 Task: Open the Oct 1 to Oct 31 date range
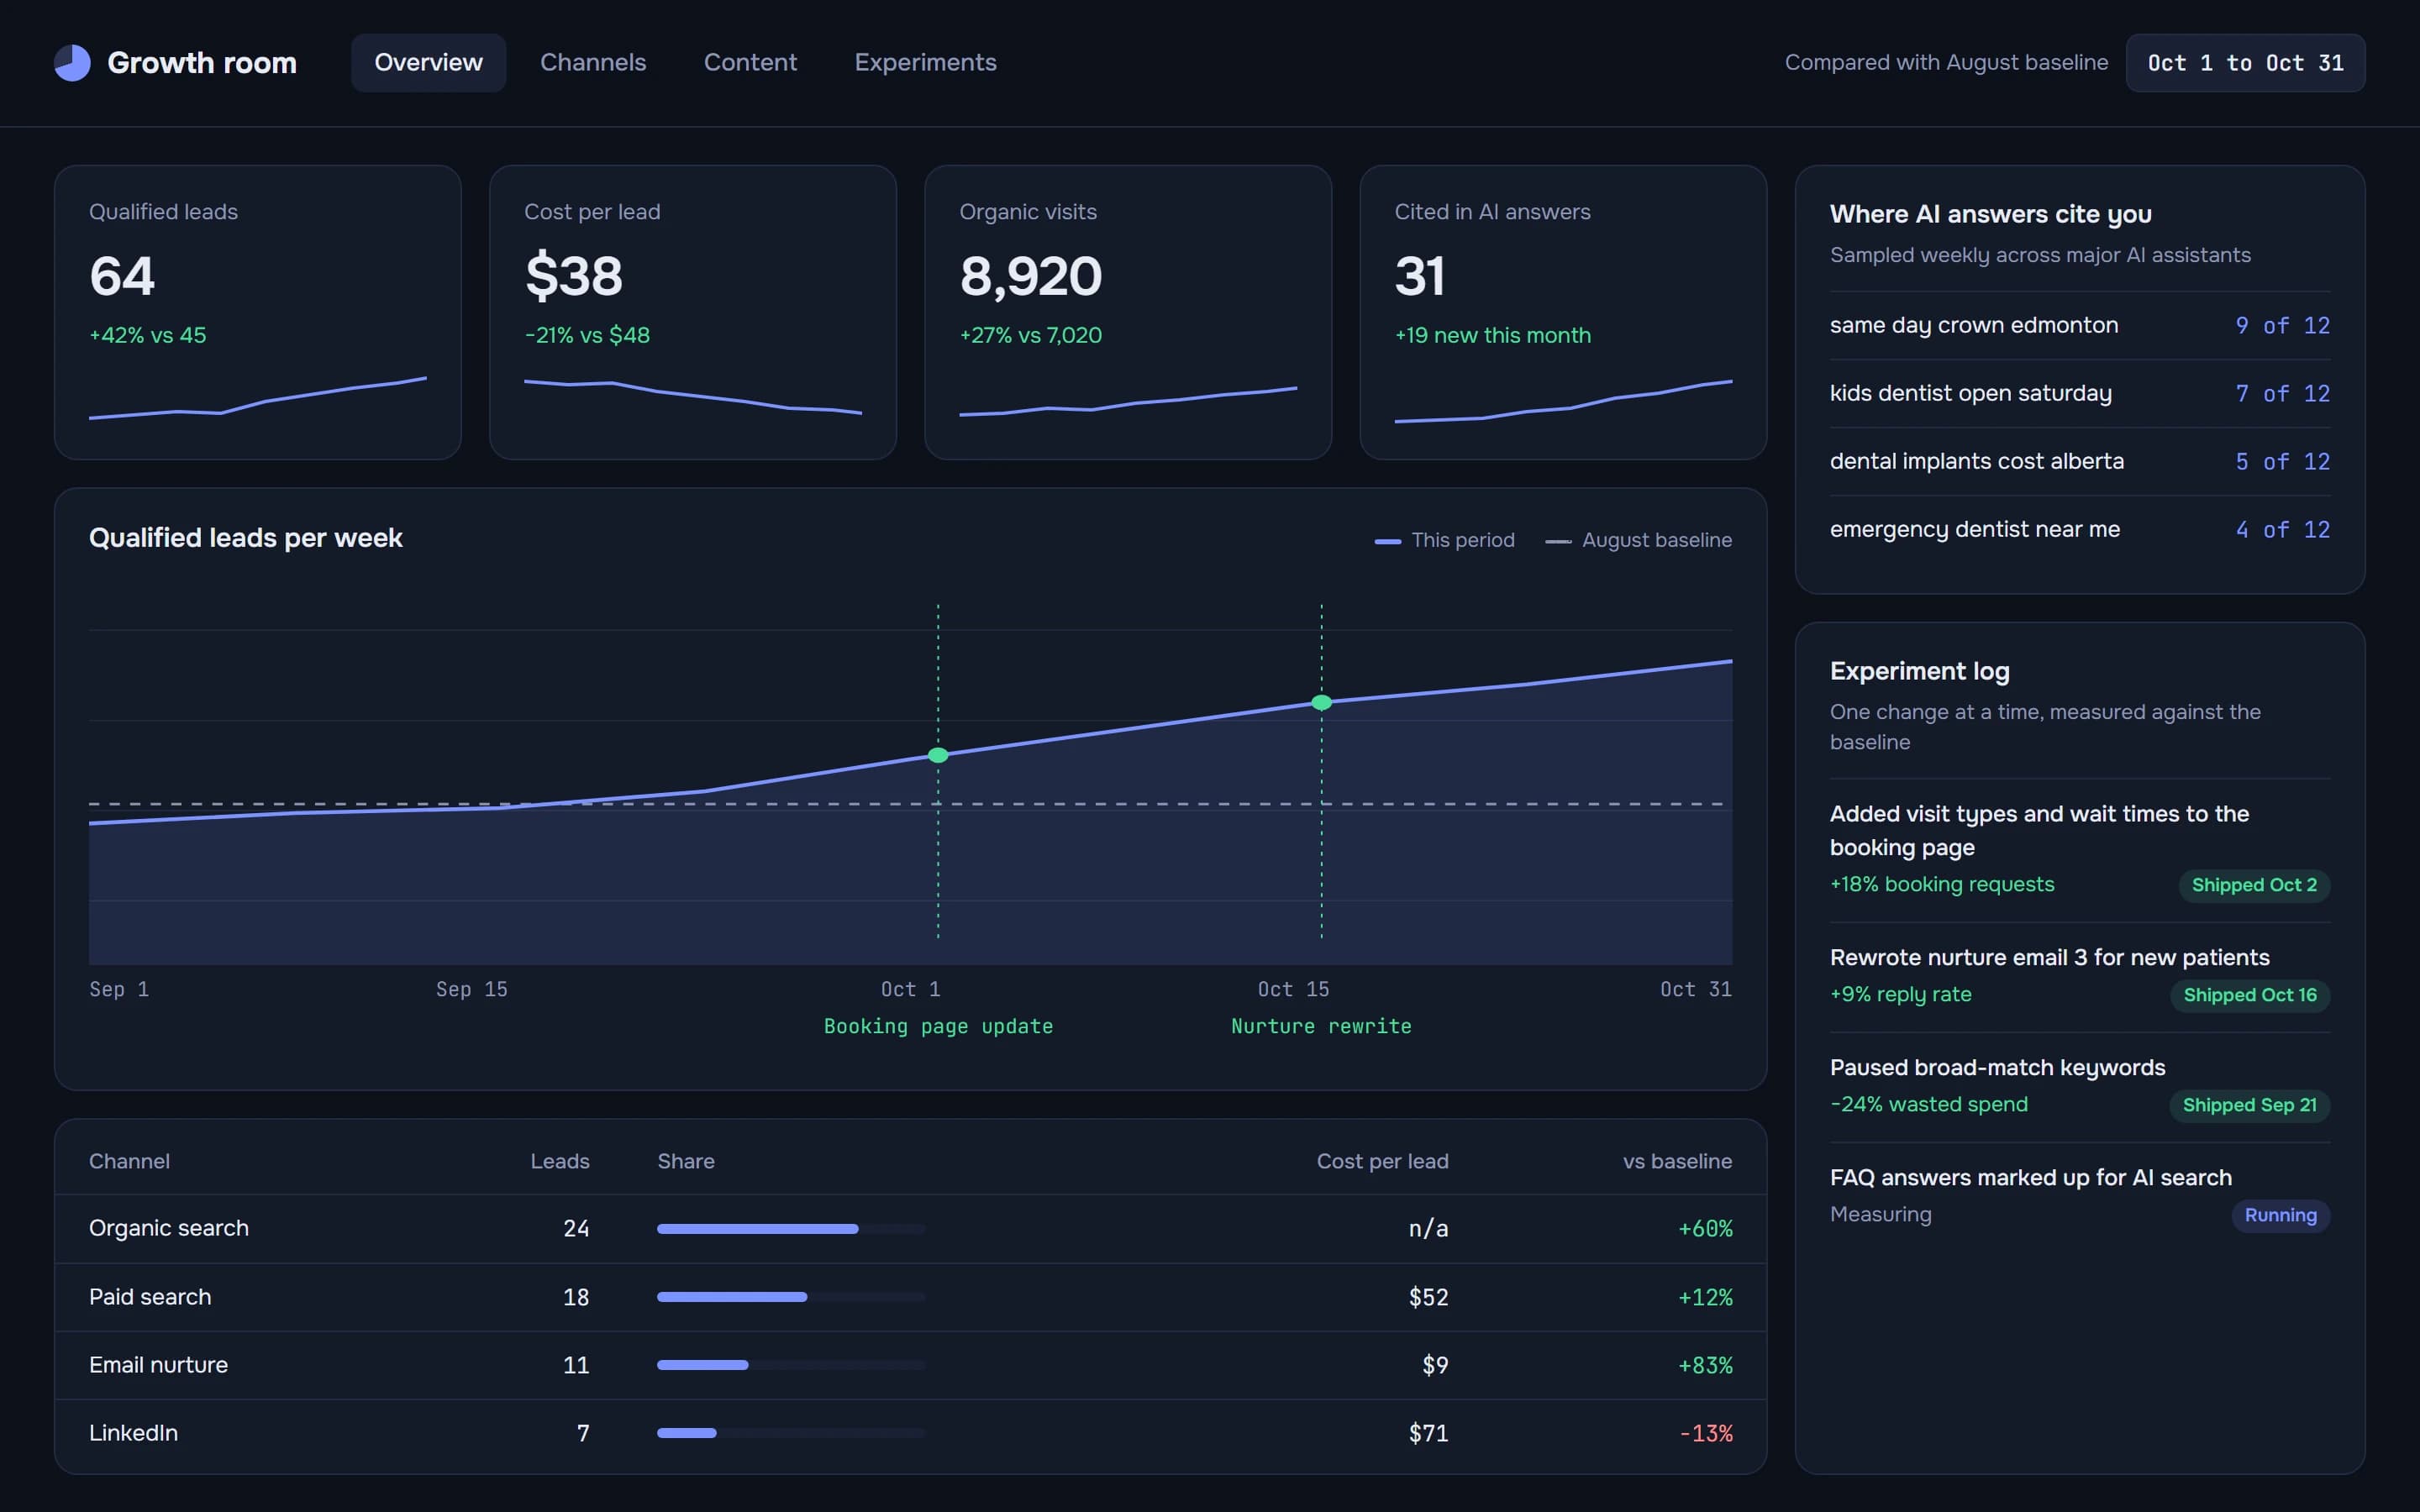click(x=2245, y=63)
